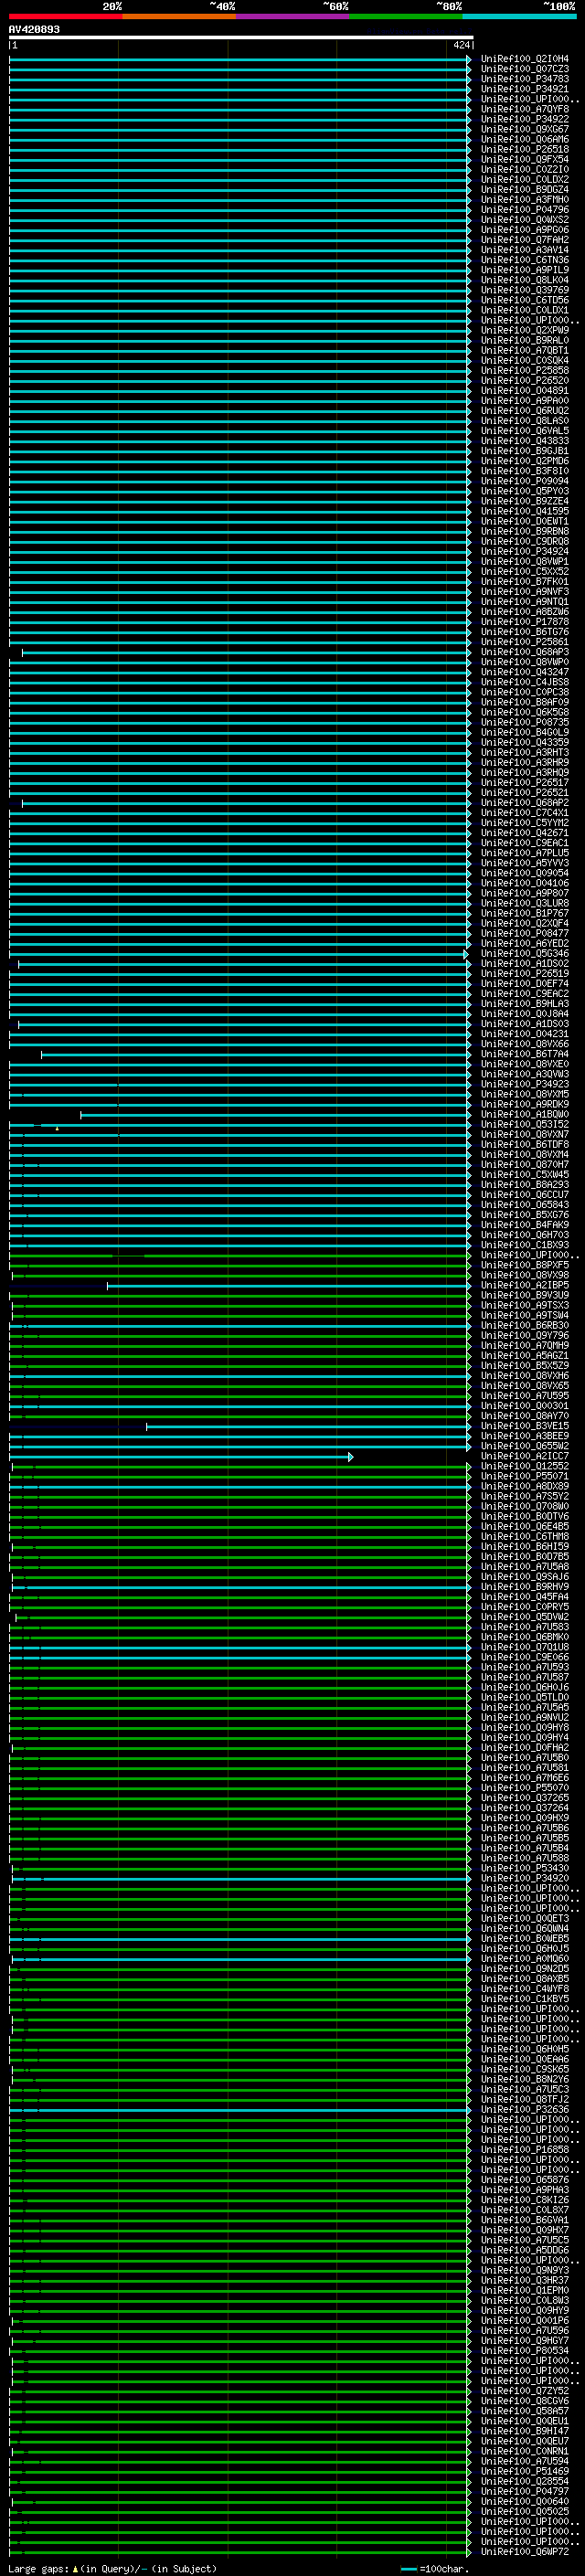Select the UniRef100_Q12552 label
The image size is (585, 2576).
[x=525, y=1466]
